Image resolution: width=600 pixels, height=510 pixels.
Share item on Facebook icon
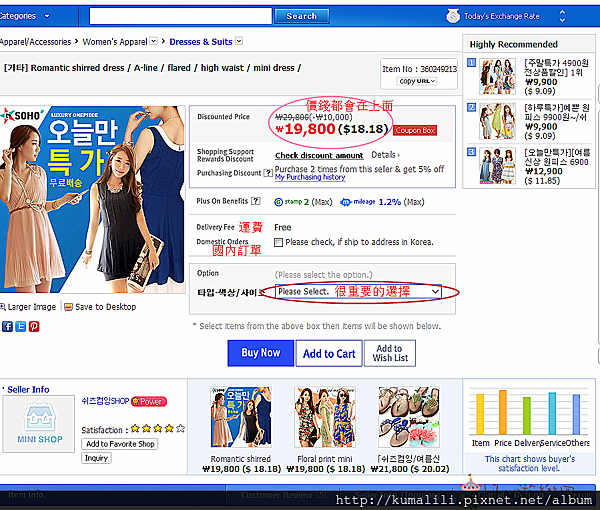pyautogui.click(x=7, y=326)
